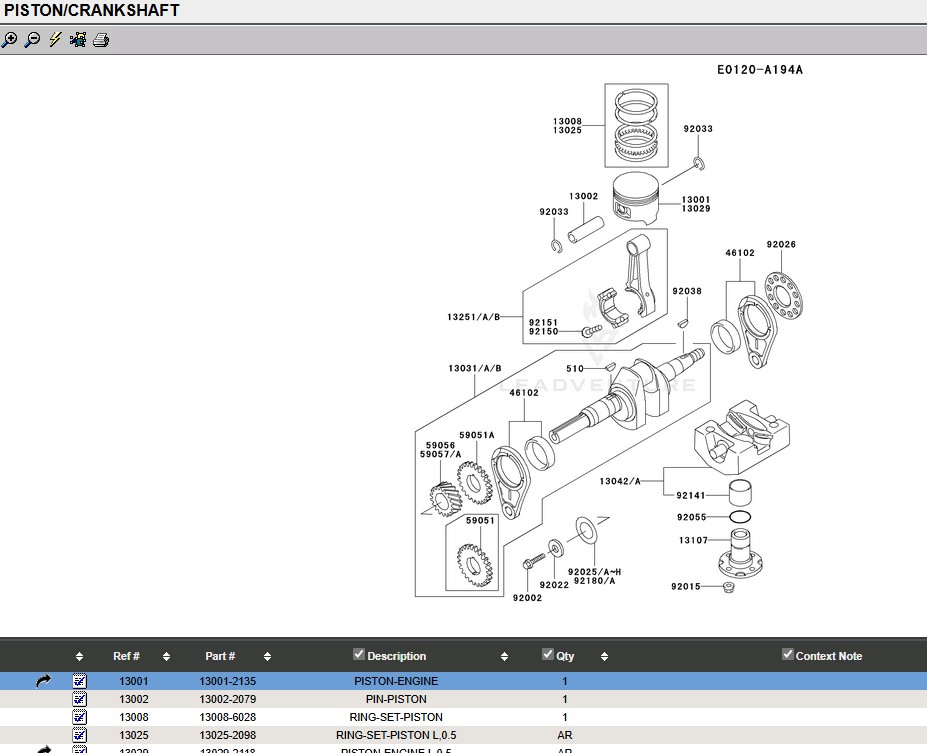The height and width of the screenshot is (753, 927).
Task: Click the checklist icon in the 13008 row
Action: 80,717
